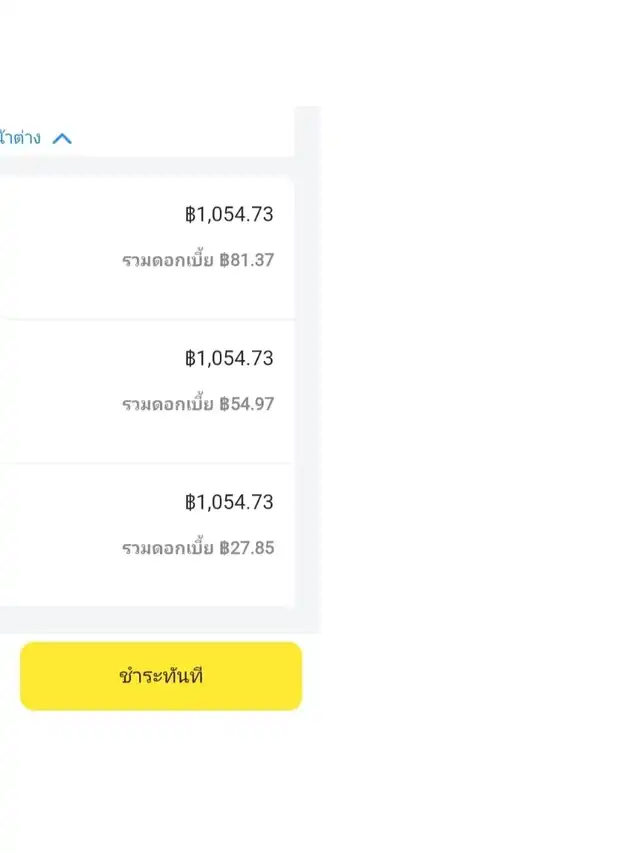The image size is (640, 853).
Task: Click the divider between second and third installments
Action: 147,463
